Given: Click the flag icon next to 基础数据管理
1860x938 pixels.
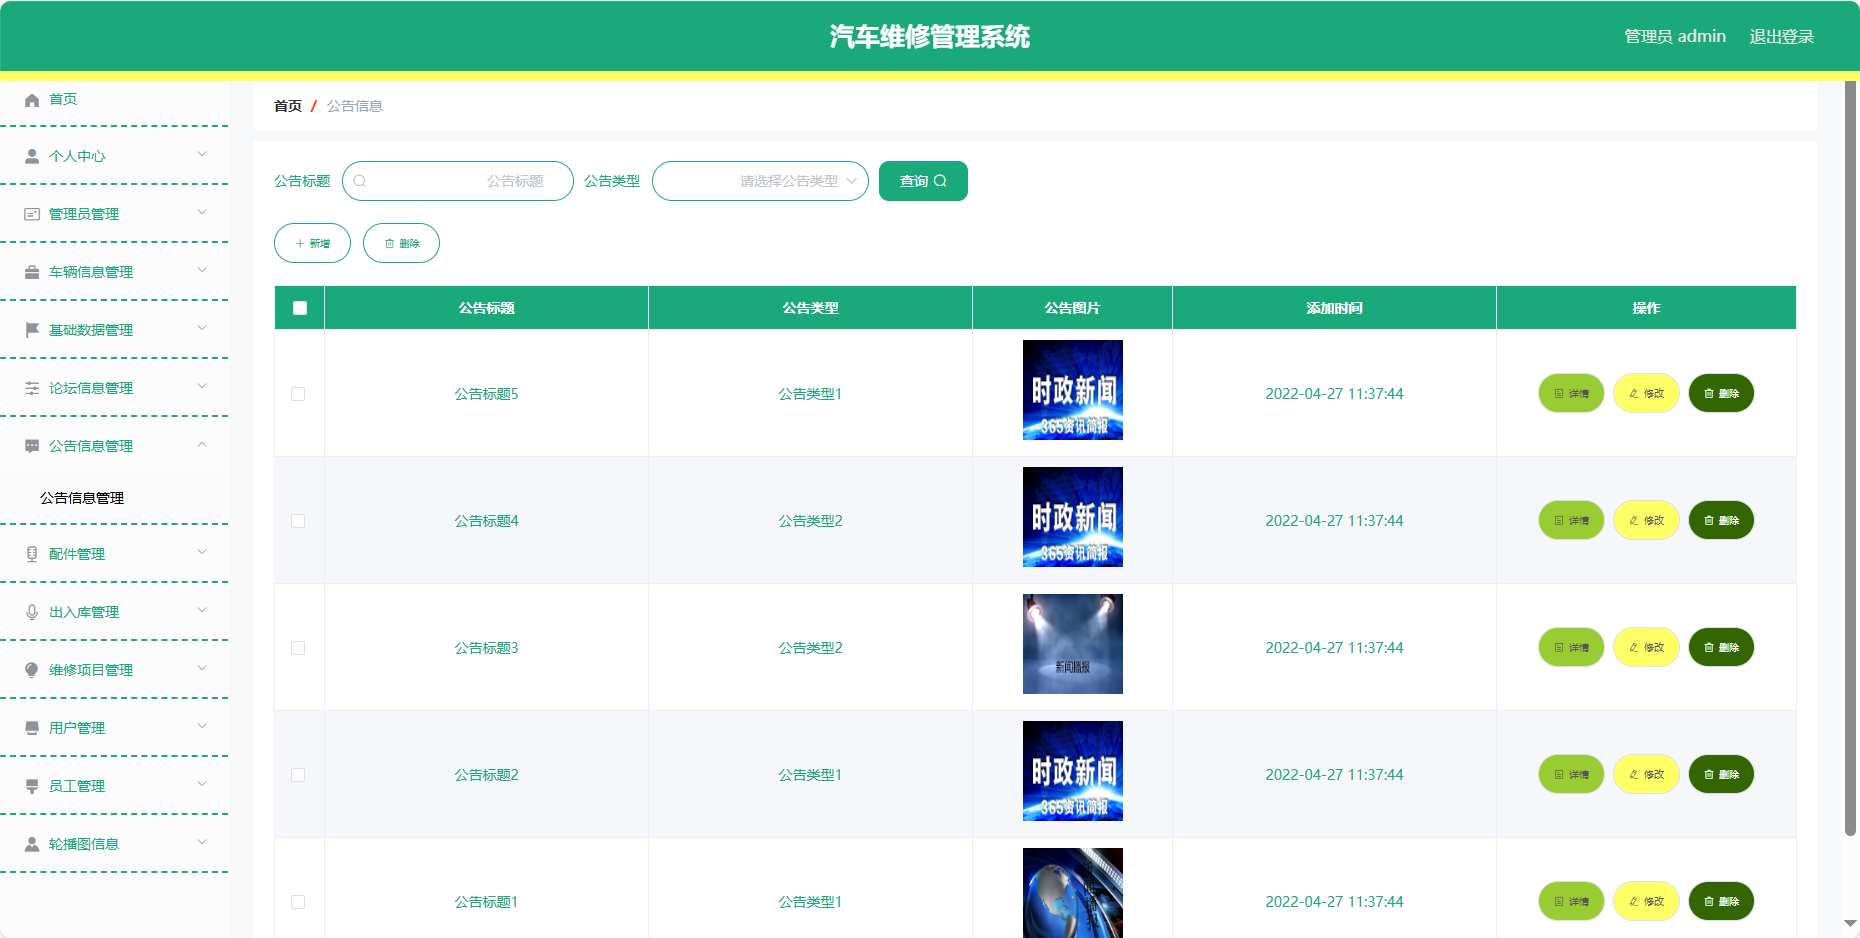Looking at the screenshot, I should pos(32,330).
